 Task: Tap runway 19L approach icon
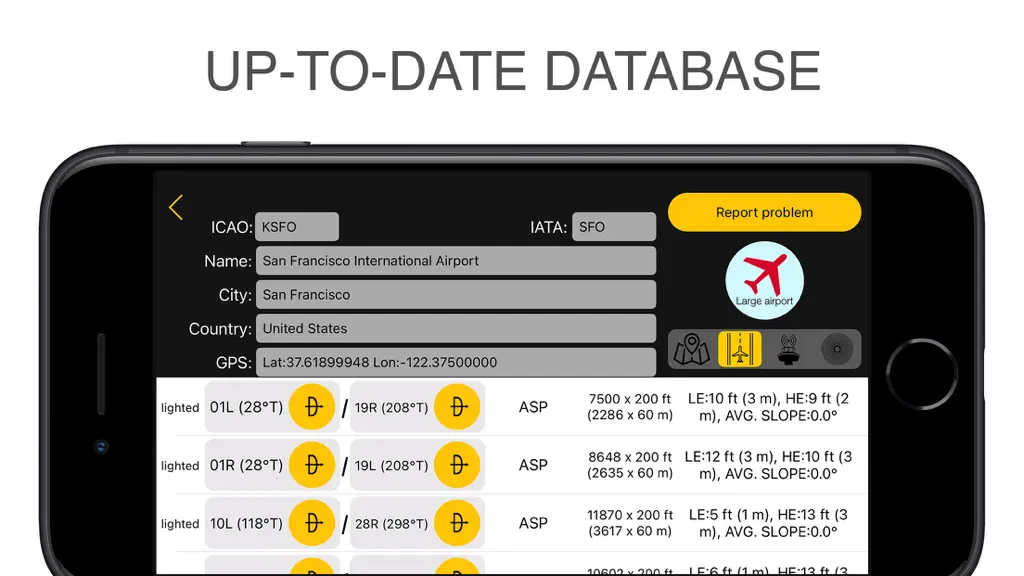coord(457,465)
